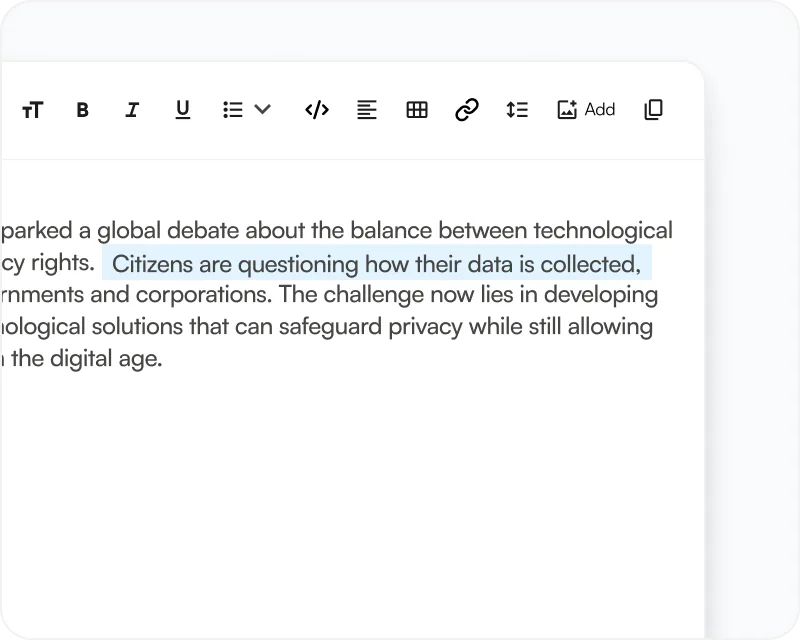Insert a table
Image resolution: width=800 pixels, height=640 pixels.
click(417, 110)
